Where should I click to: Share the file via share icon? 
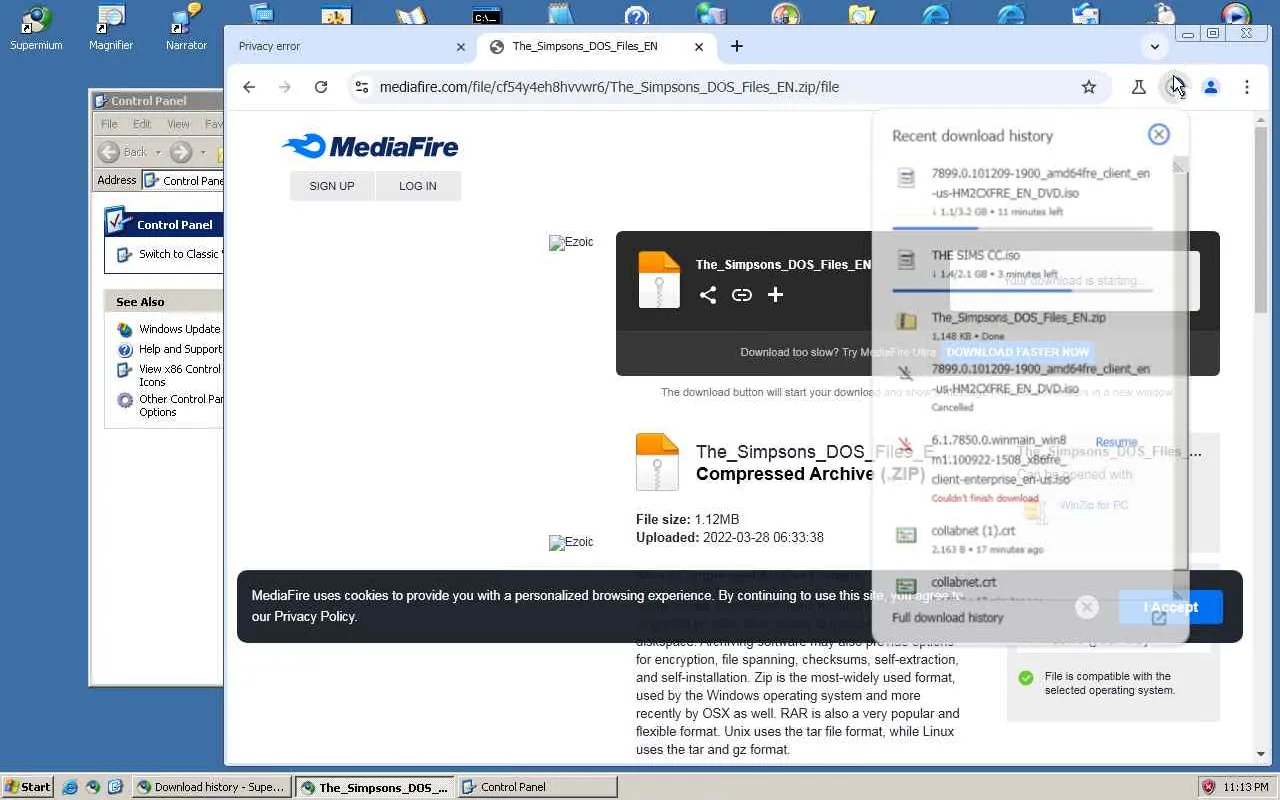708,295
